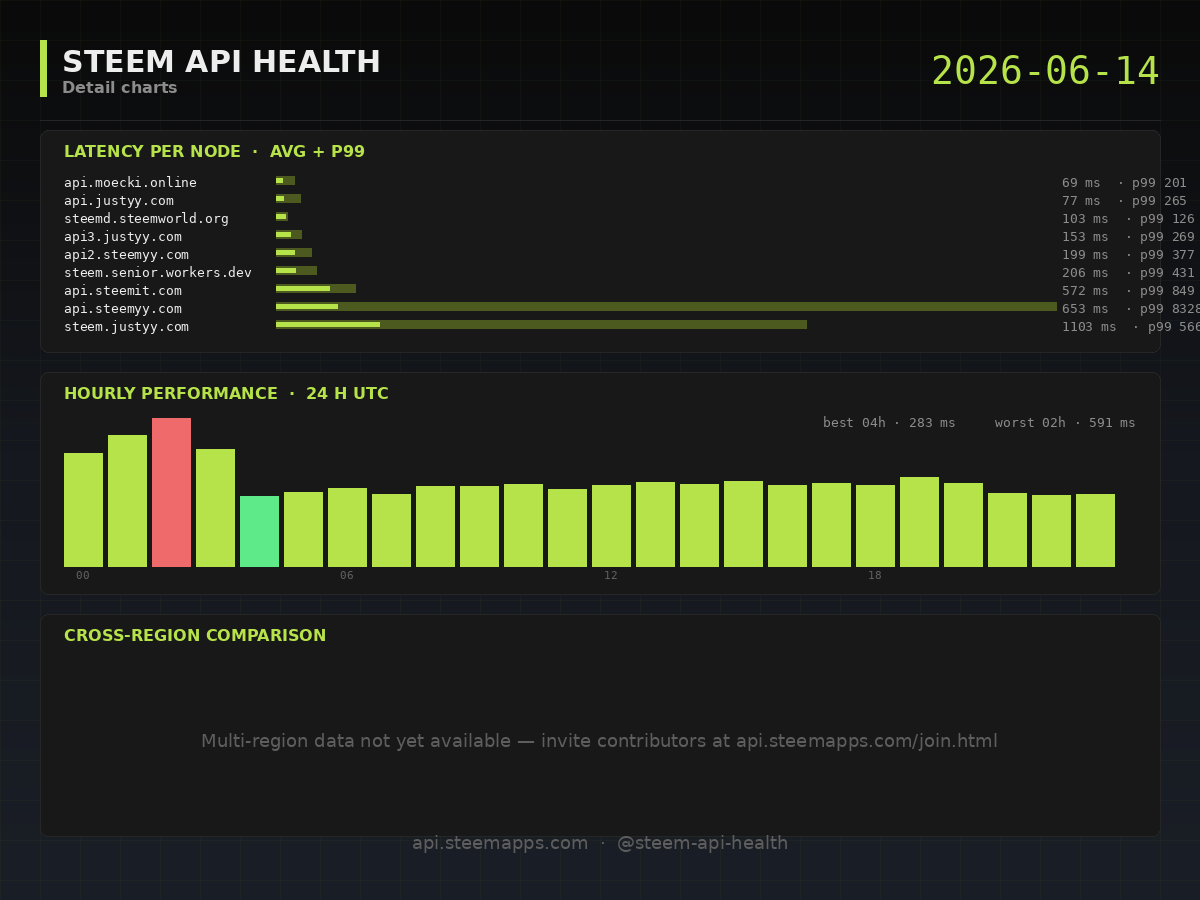Click the Cross-Region Comparison heading
This screenshot has height=900, width=1200.
coord(195,636)
